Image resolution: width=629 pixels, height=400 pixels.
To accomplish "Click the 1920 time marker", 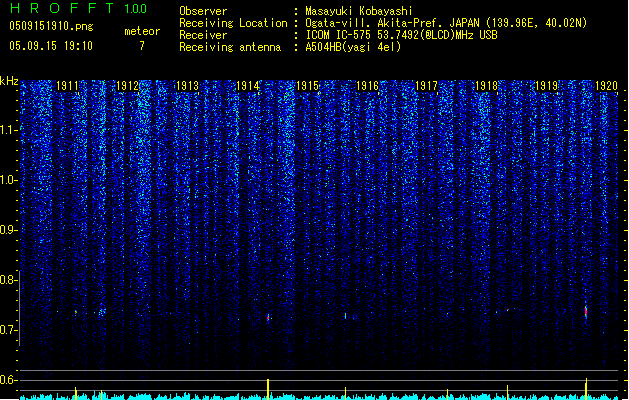I will pos(606,86).
